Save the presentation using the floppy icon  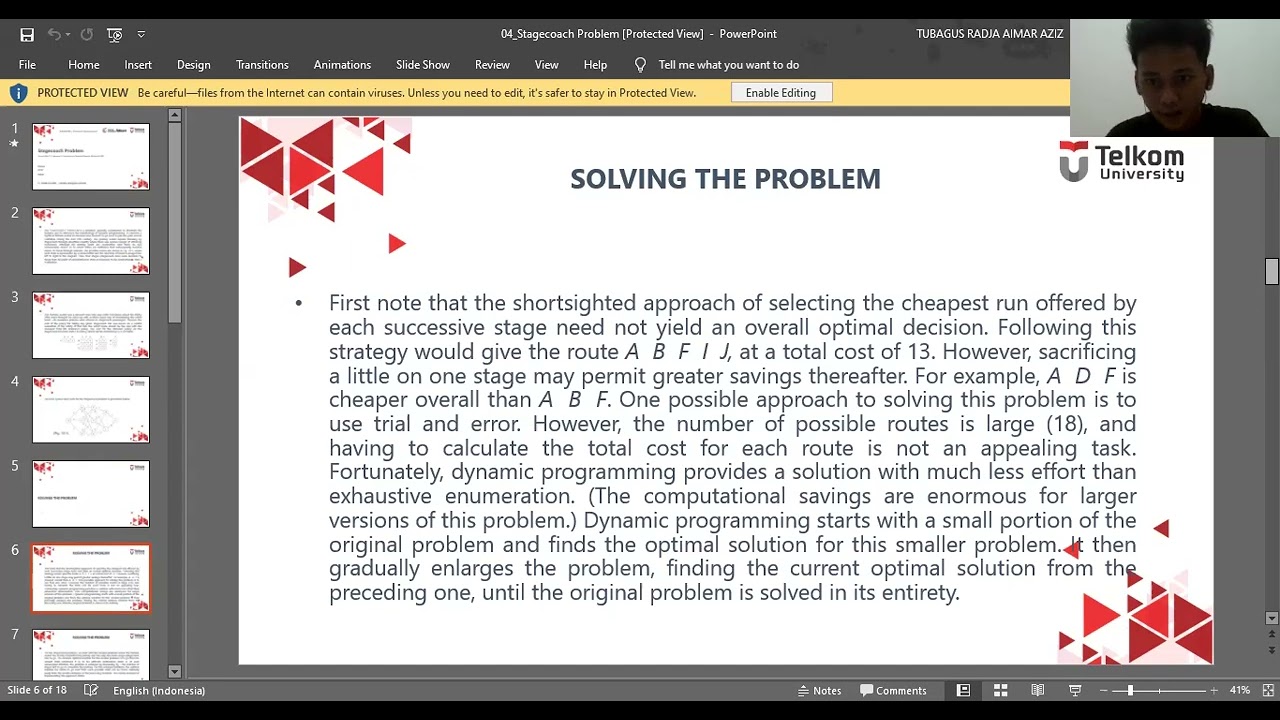coord(27,34)
